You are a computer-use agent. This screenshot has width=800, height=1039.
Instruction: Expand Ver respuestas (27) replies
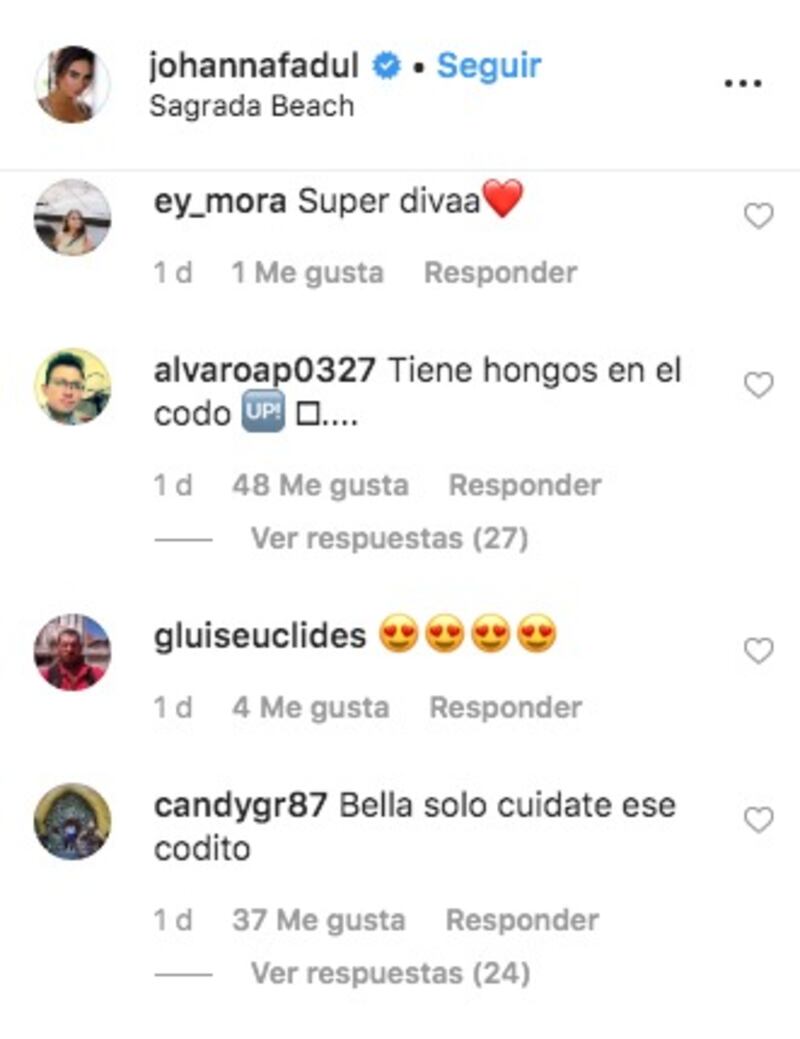[389, 538]
